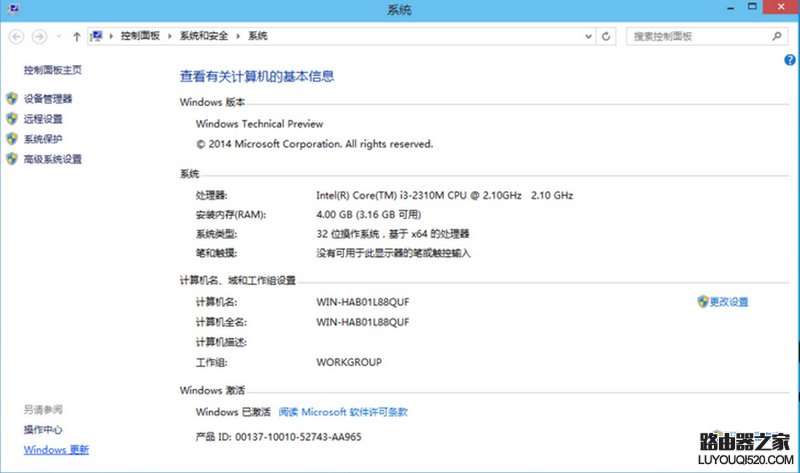Select the Windows Technical Preview text

click(259, 124)
